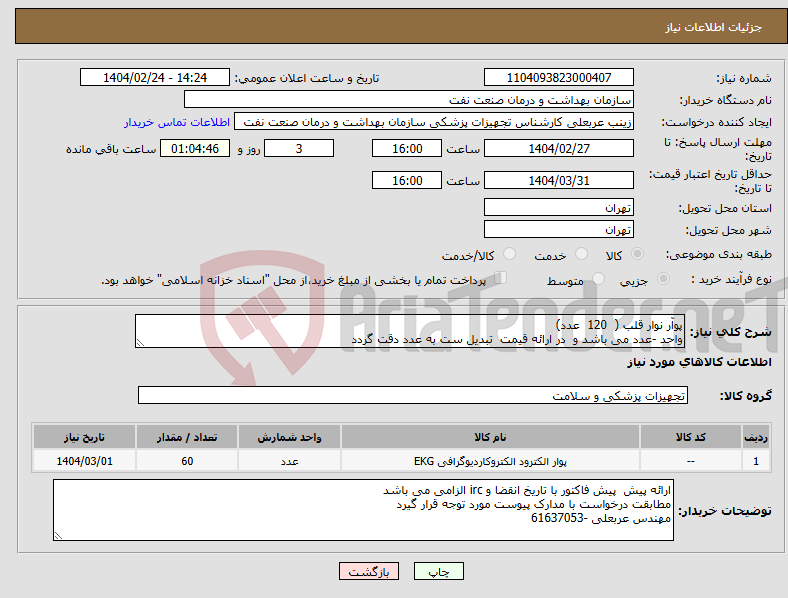Image resolution: width=788 pixels, height=598 pixels.
Task: Open the اطلاعات تماس خریدار link
Action: click(177, 122)
